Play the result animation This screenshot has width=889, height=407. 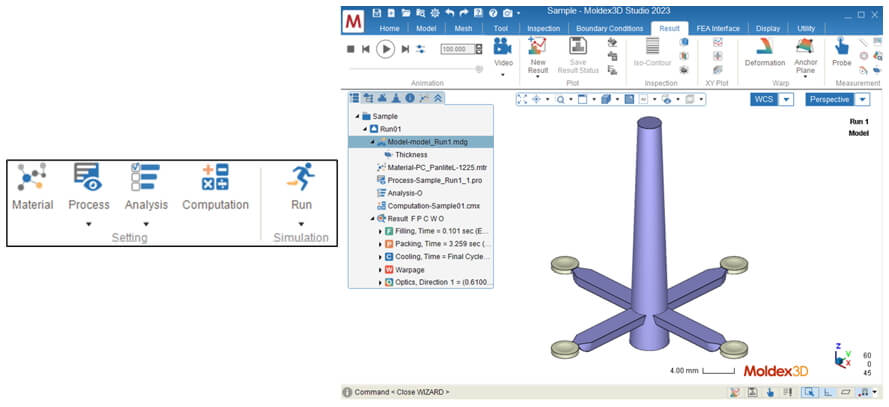tap(386, 49)
